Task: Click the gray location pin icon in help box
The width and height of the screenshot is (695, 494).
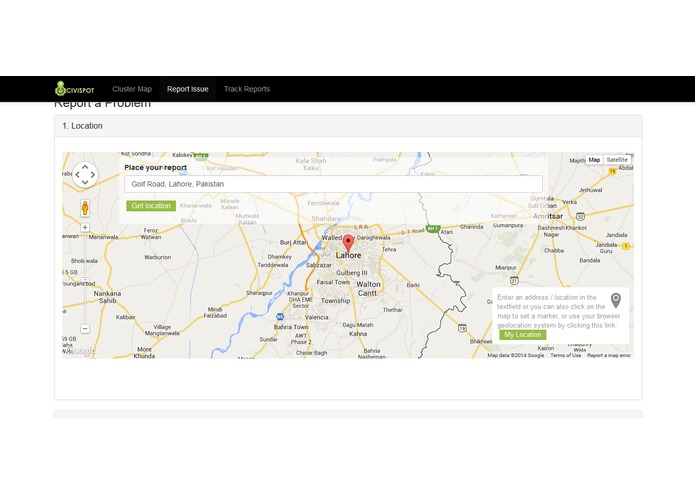Action: tap(616, 300)
